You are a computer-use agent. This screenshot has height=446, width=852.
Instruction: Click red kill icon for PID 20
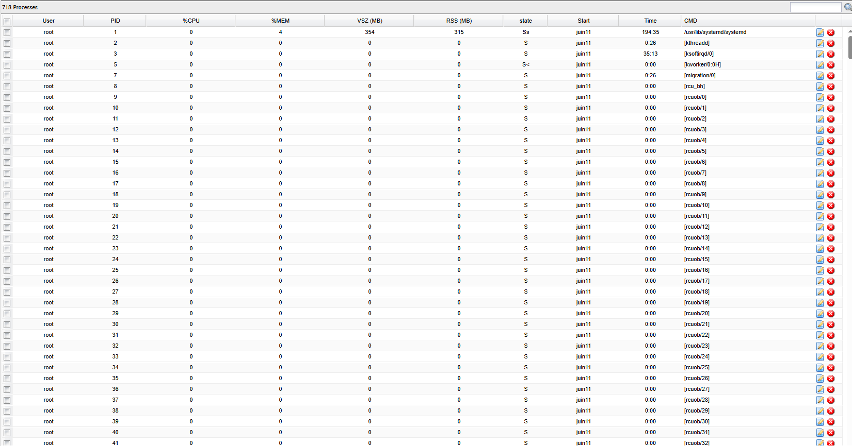pos(831,216)
